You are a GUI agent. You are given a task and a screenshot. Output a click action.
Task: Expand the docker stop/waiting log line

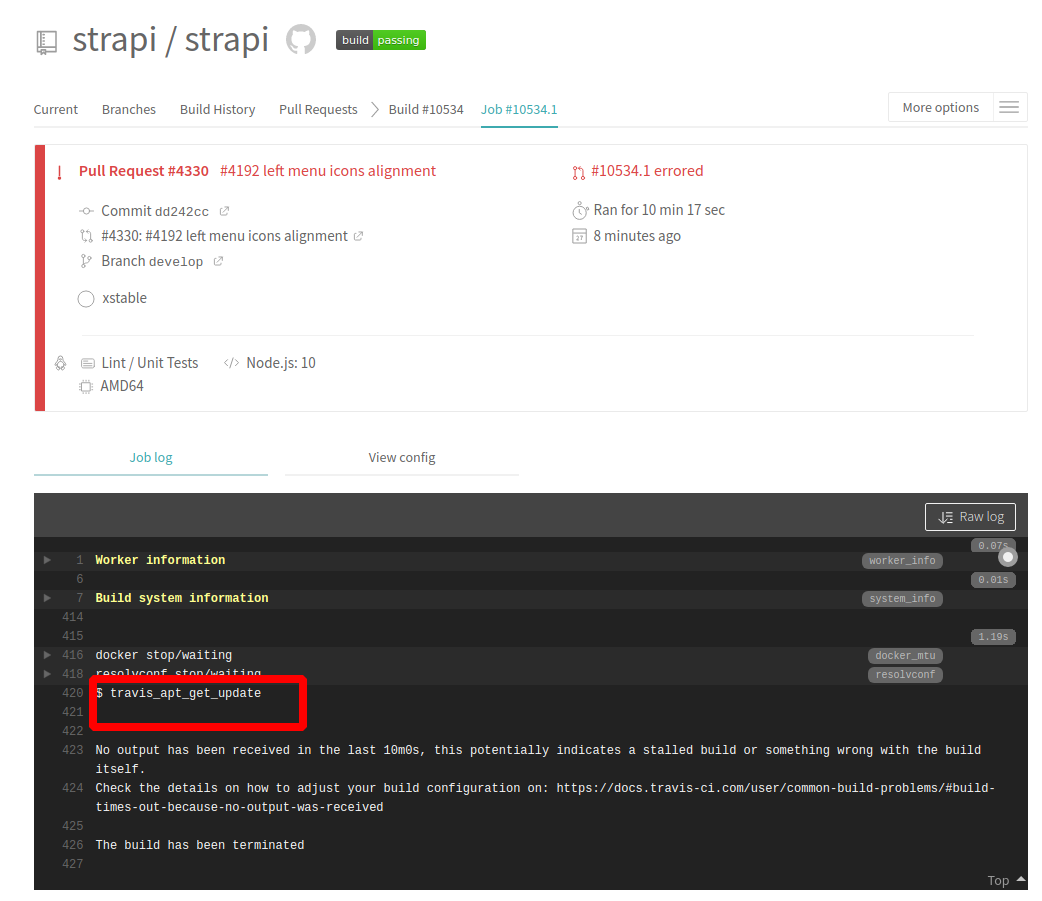point(47,655)
